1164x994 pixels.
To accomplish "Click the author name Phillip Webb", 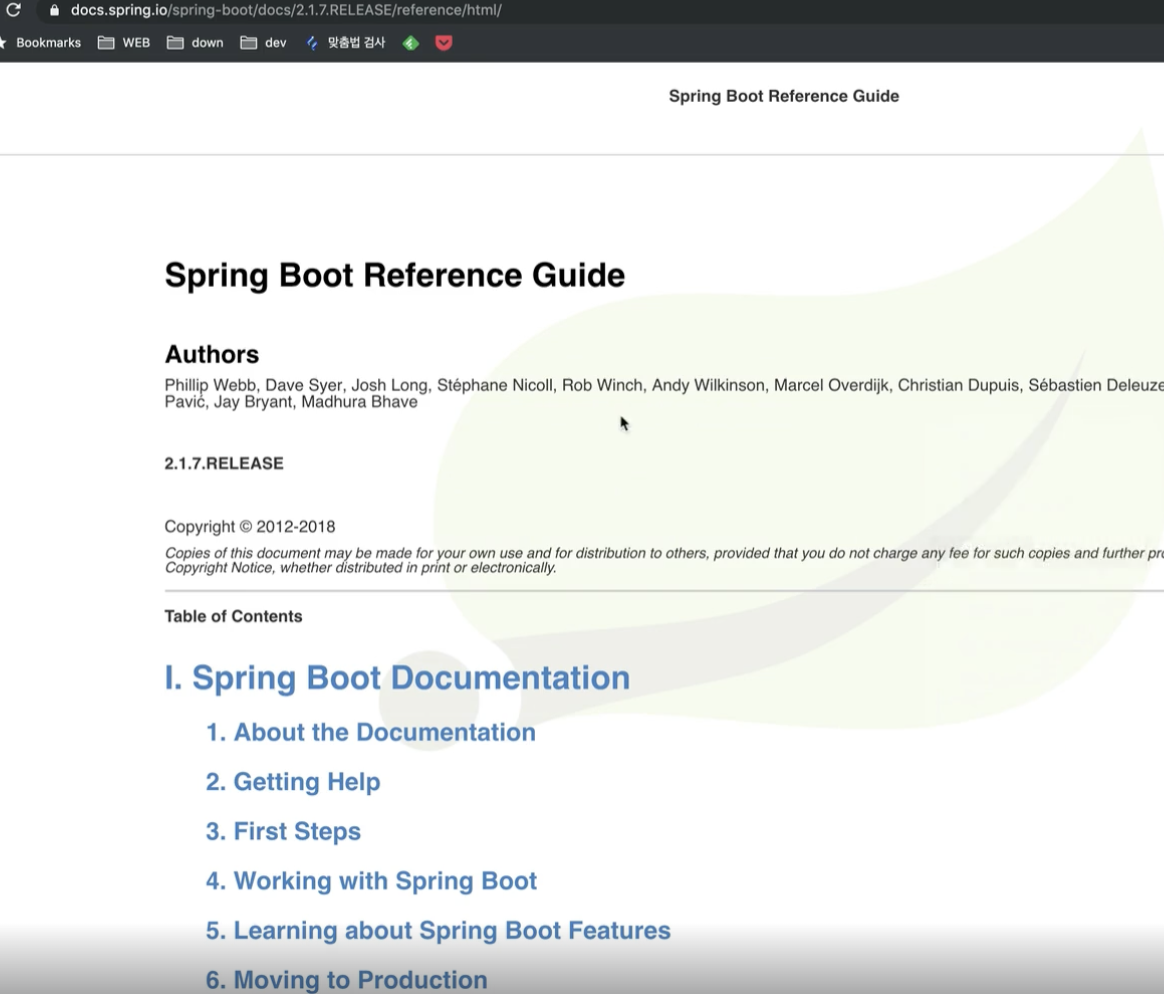I will 210,385.
